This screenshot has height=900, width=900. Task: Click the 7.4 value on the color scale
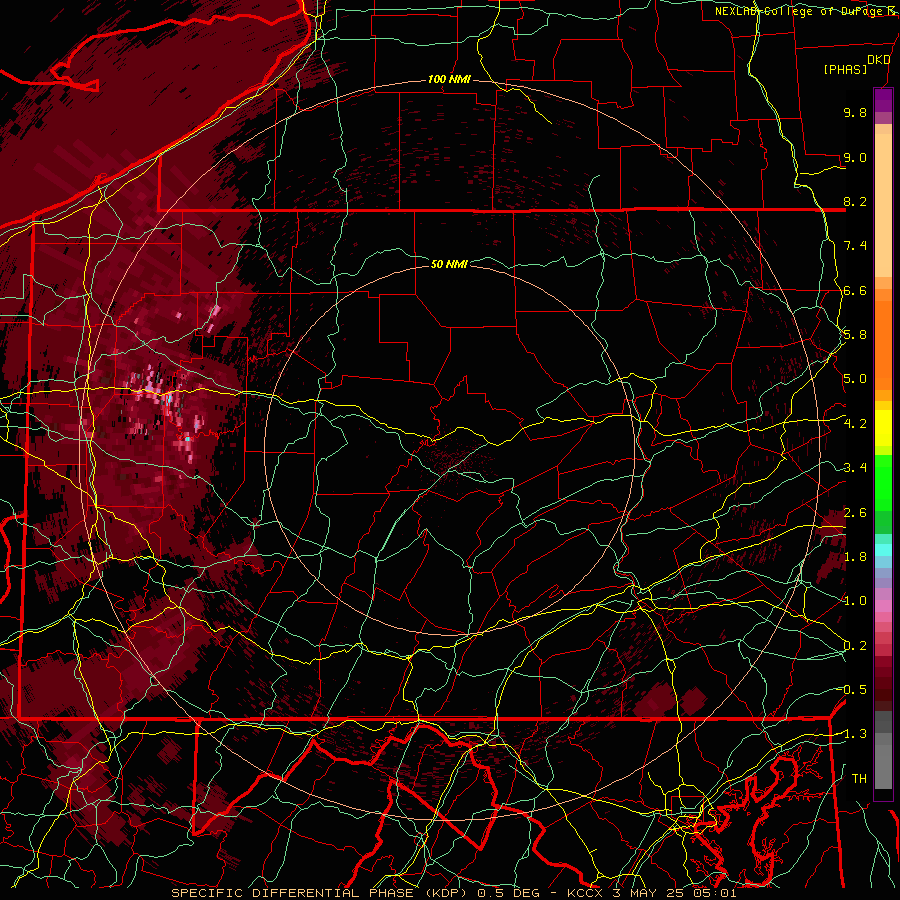855,246
